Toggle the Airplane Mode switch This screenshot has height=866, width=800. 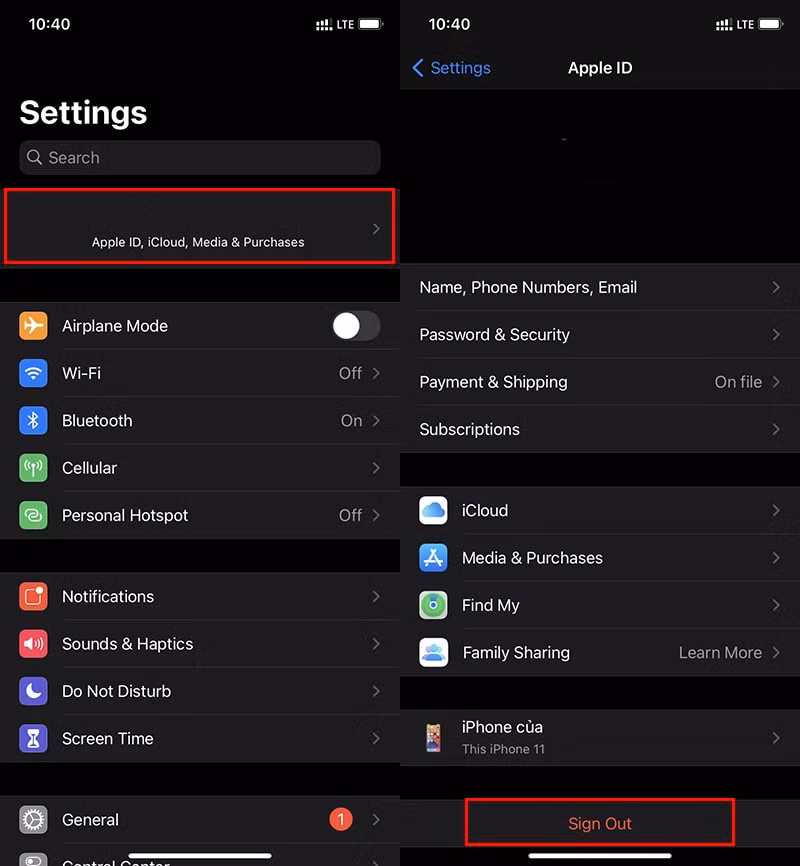[356, 326]
